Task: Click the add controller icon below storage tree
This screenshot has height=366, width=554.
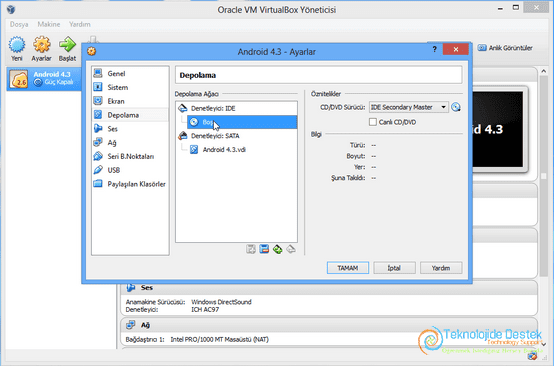Action: point(278,249)
